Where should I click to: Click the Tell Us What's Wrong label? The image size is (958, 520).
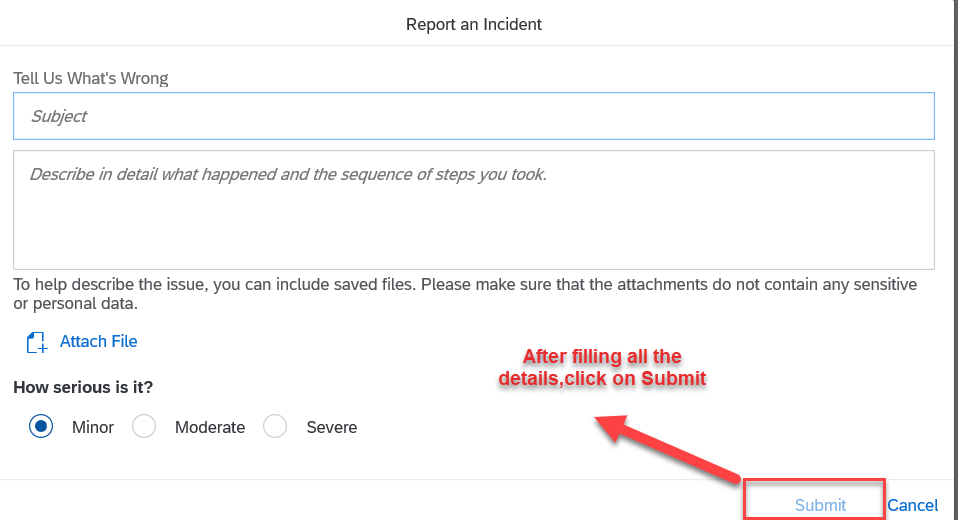(91, 78)
